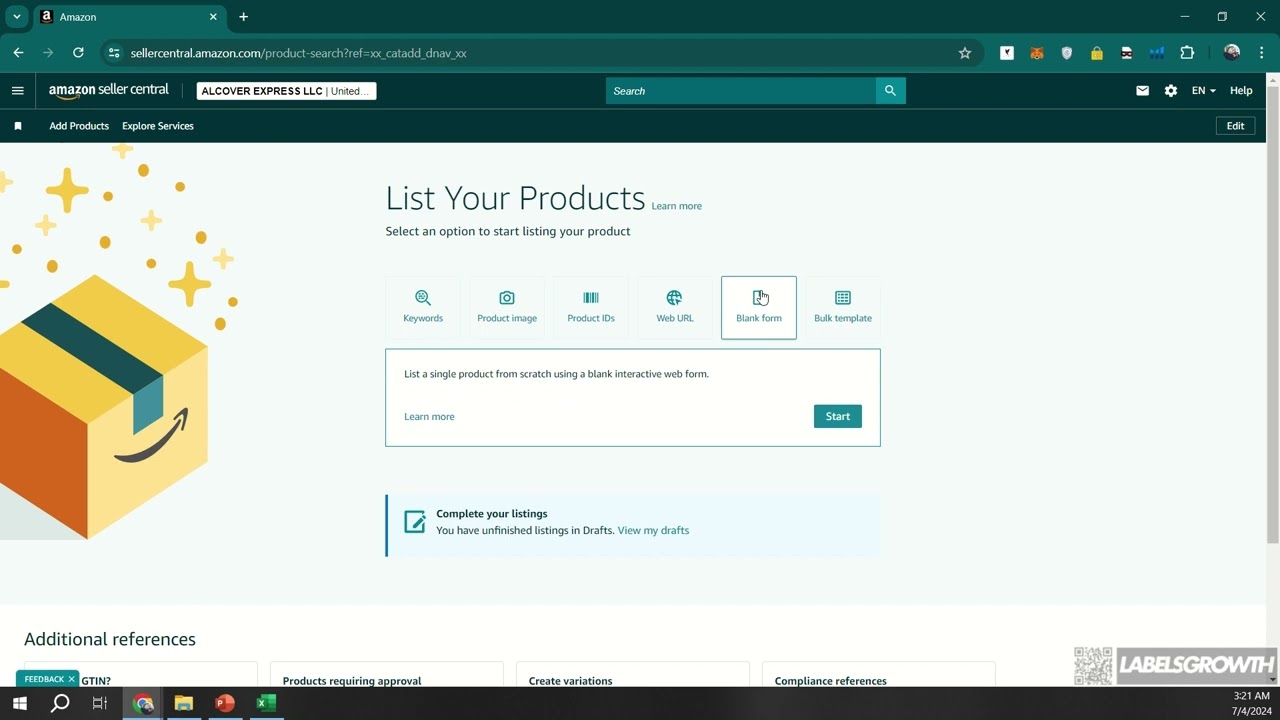1280x720 pixels.
Task: Open Chrome tab search dropdown arrow
Action: [x=16, y=17]
